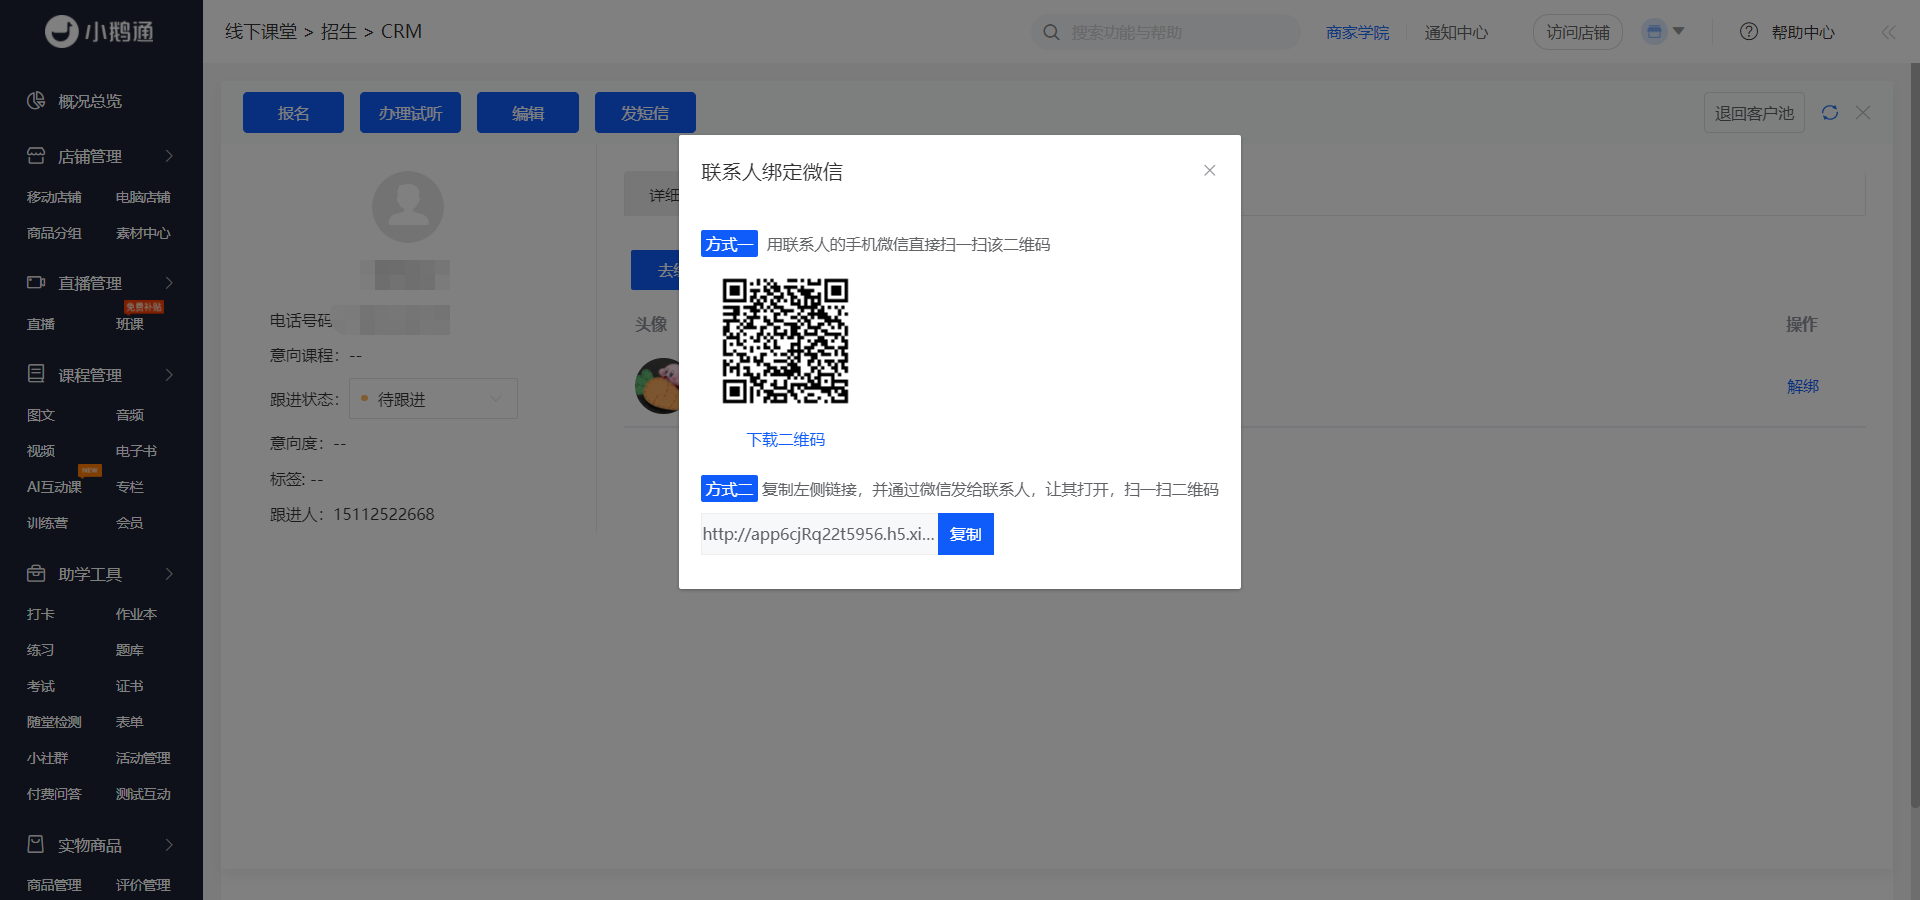The width and height of the screenshot is (1920, 900).
Task: Click the 访问店铺 button
Action: click(x=1578, y=32)
